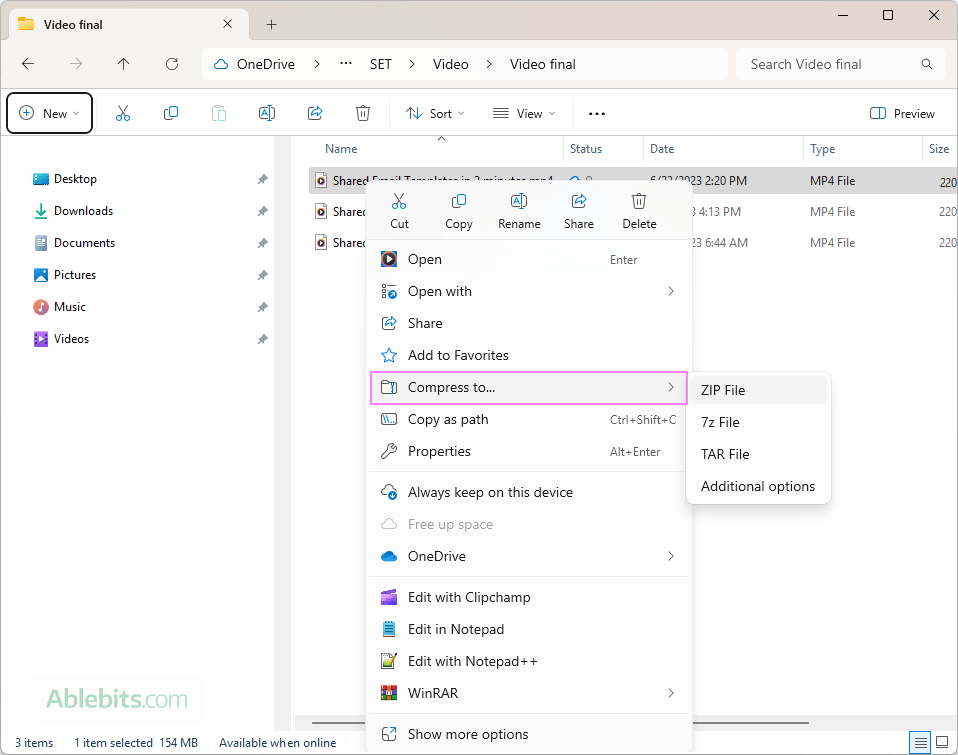
Task: Select Edit with Notepad++
Action: (x=529, y=661)
